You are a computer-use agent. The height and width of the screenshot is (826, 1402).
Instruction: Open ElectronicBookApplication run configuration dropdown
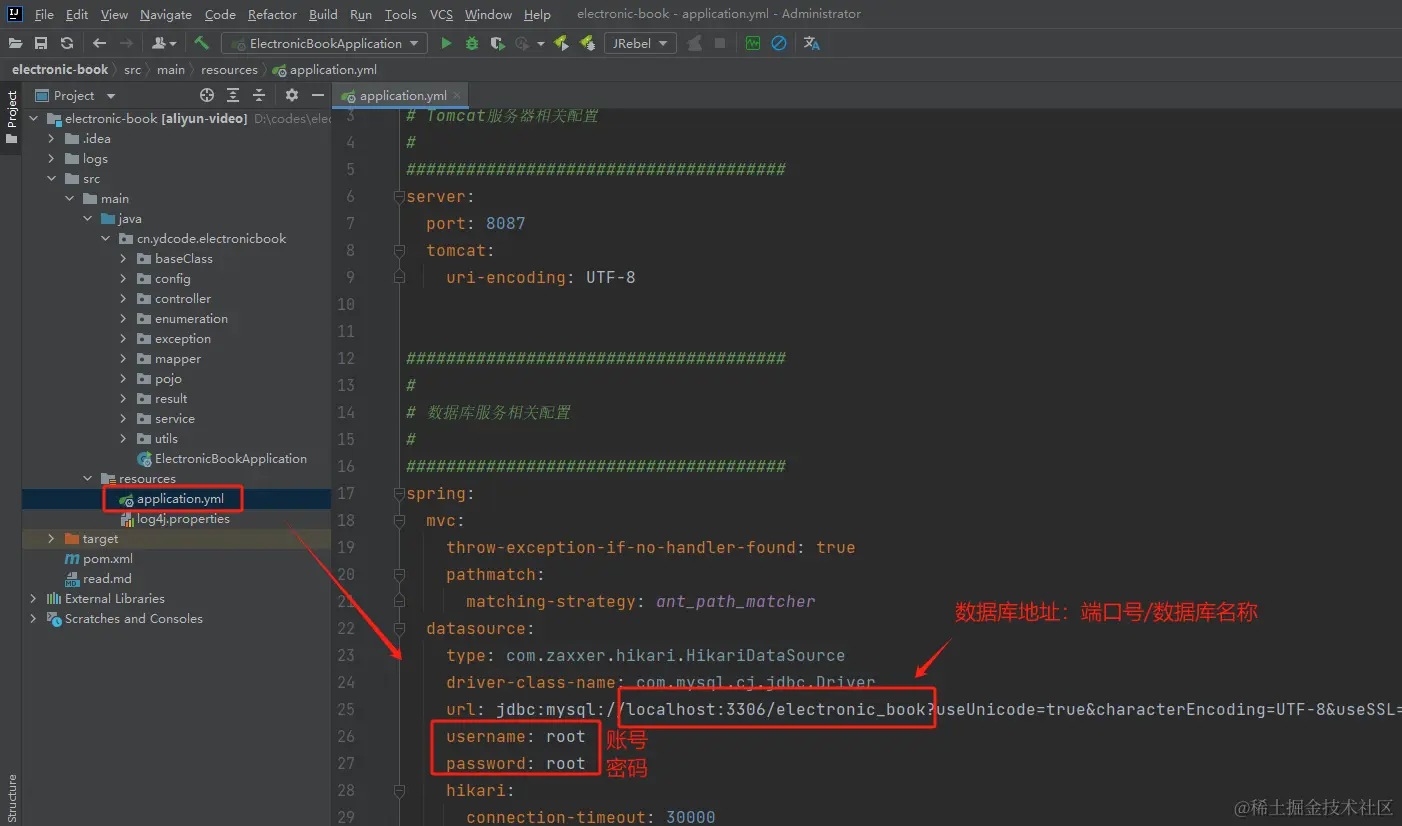(x=325, y=43)
